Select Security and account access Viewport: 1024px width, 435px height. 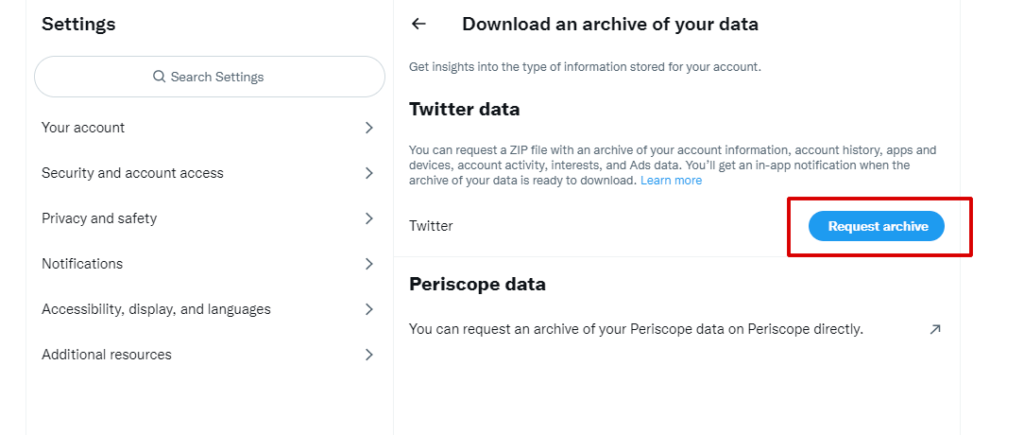pyautogui.click(x=132, y=173)
